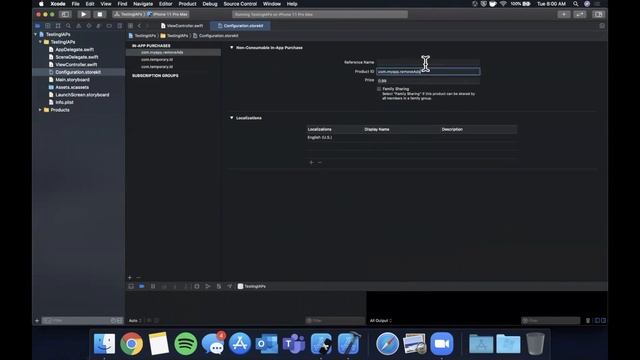Open Debug View Hierarchy in debug bar
The image size is (640, 360).
click(197, 287)
